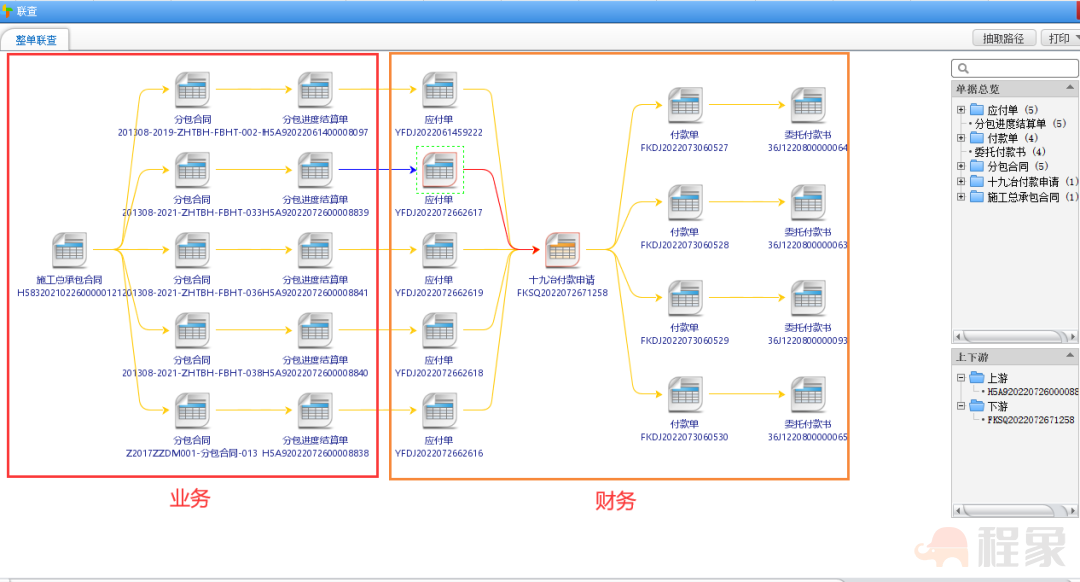The image size is (1080, 582).
Task: Select 委托付款书 icon linked from FKDJ2022073060530
Action: [x=808, y=395]
